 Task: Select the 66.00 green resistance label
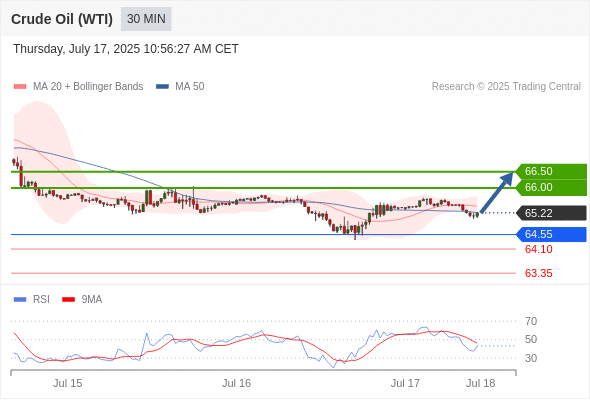(551, 187)
